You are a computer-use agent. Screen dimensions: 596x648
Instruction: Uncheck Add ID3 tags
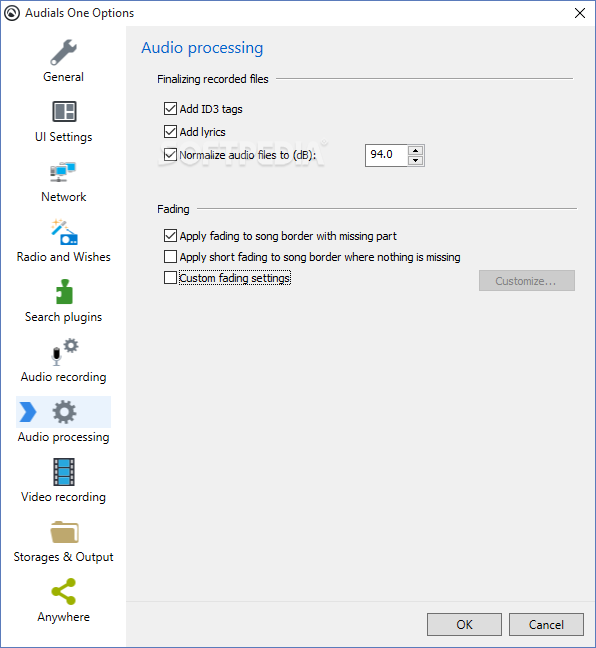tap(170, 109)
